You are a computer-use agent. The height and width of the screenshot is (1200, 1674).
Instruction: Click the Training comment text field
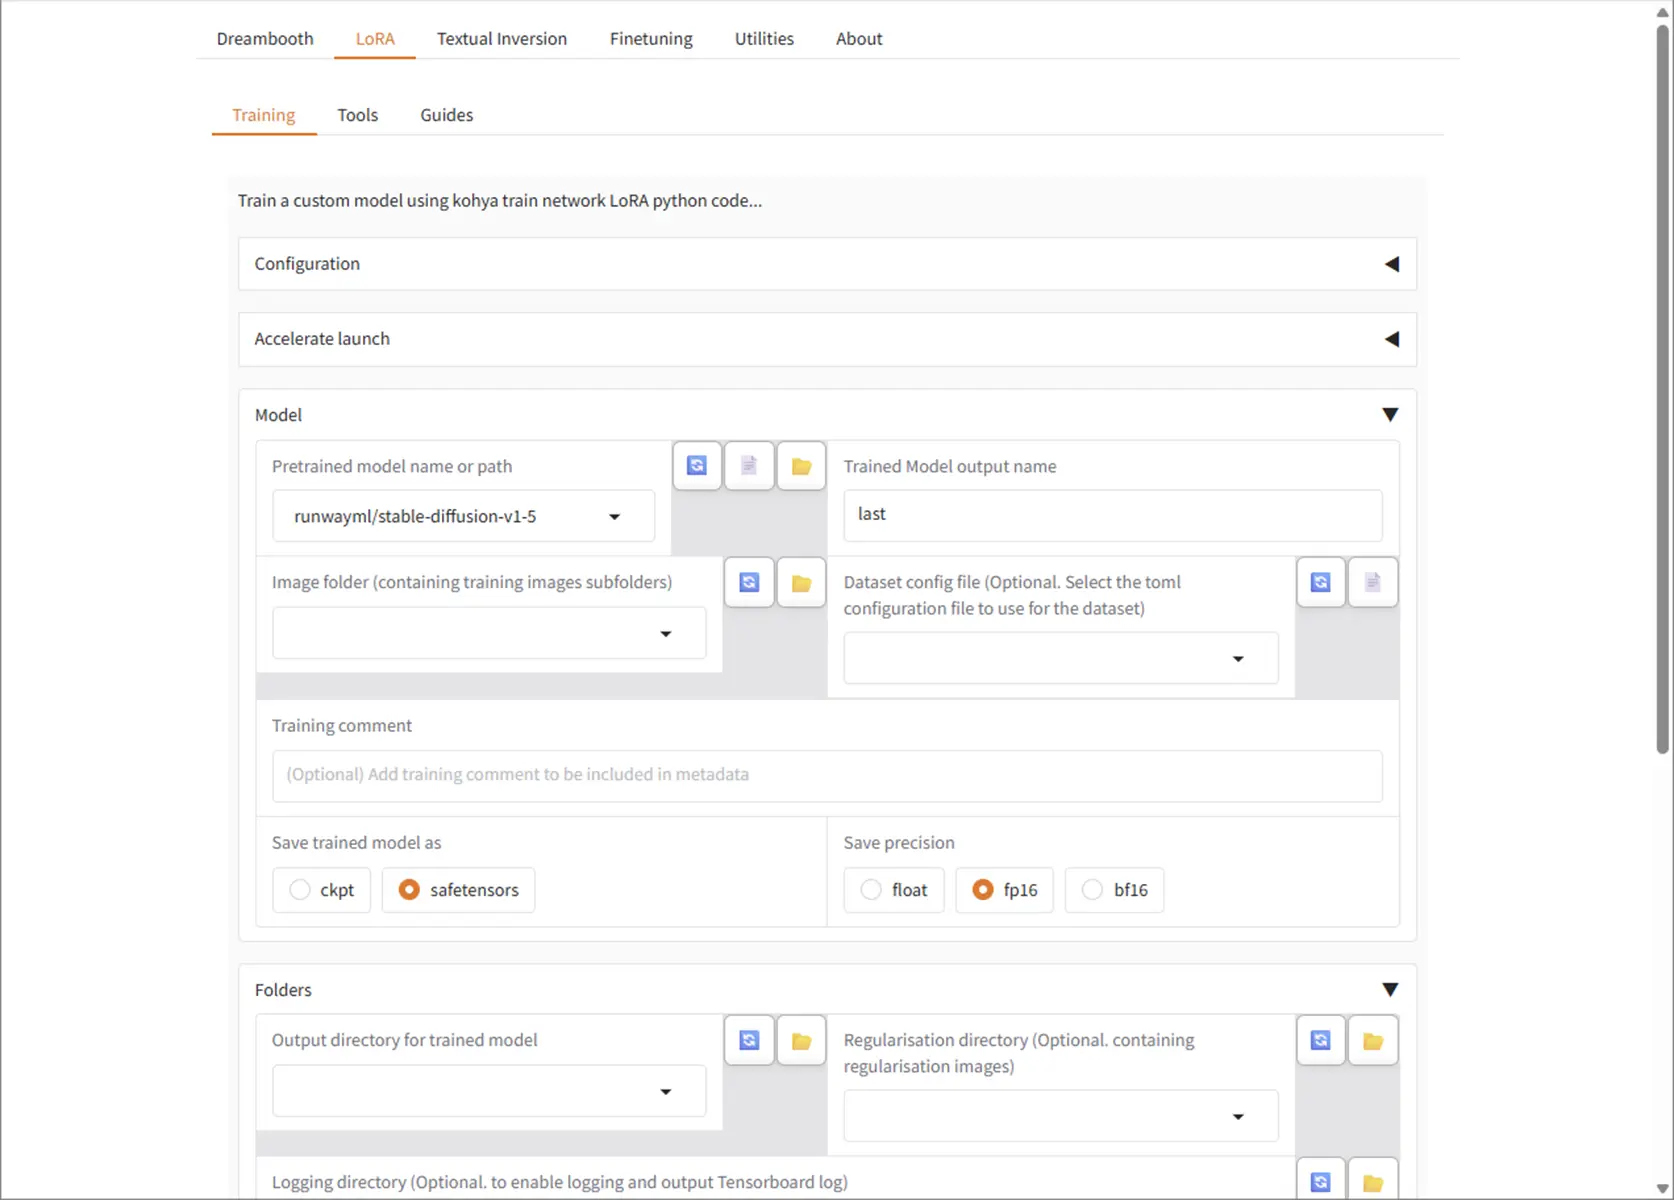pyautogui.click(x=827, y=775)
